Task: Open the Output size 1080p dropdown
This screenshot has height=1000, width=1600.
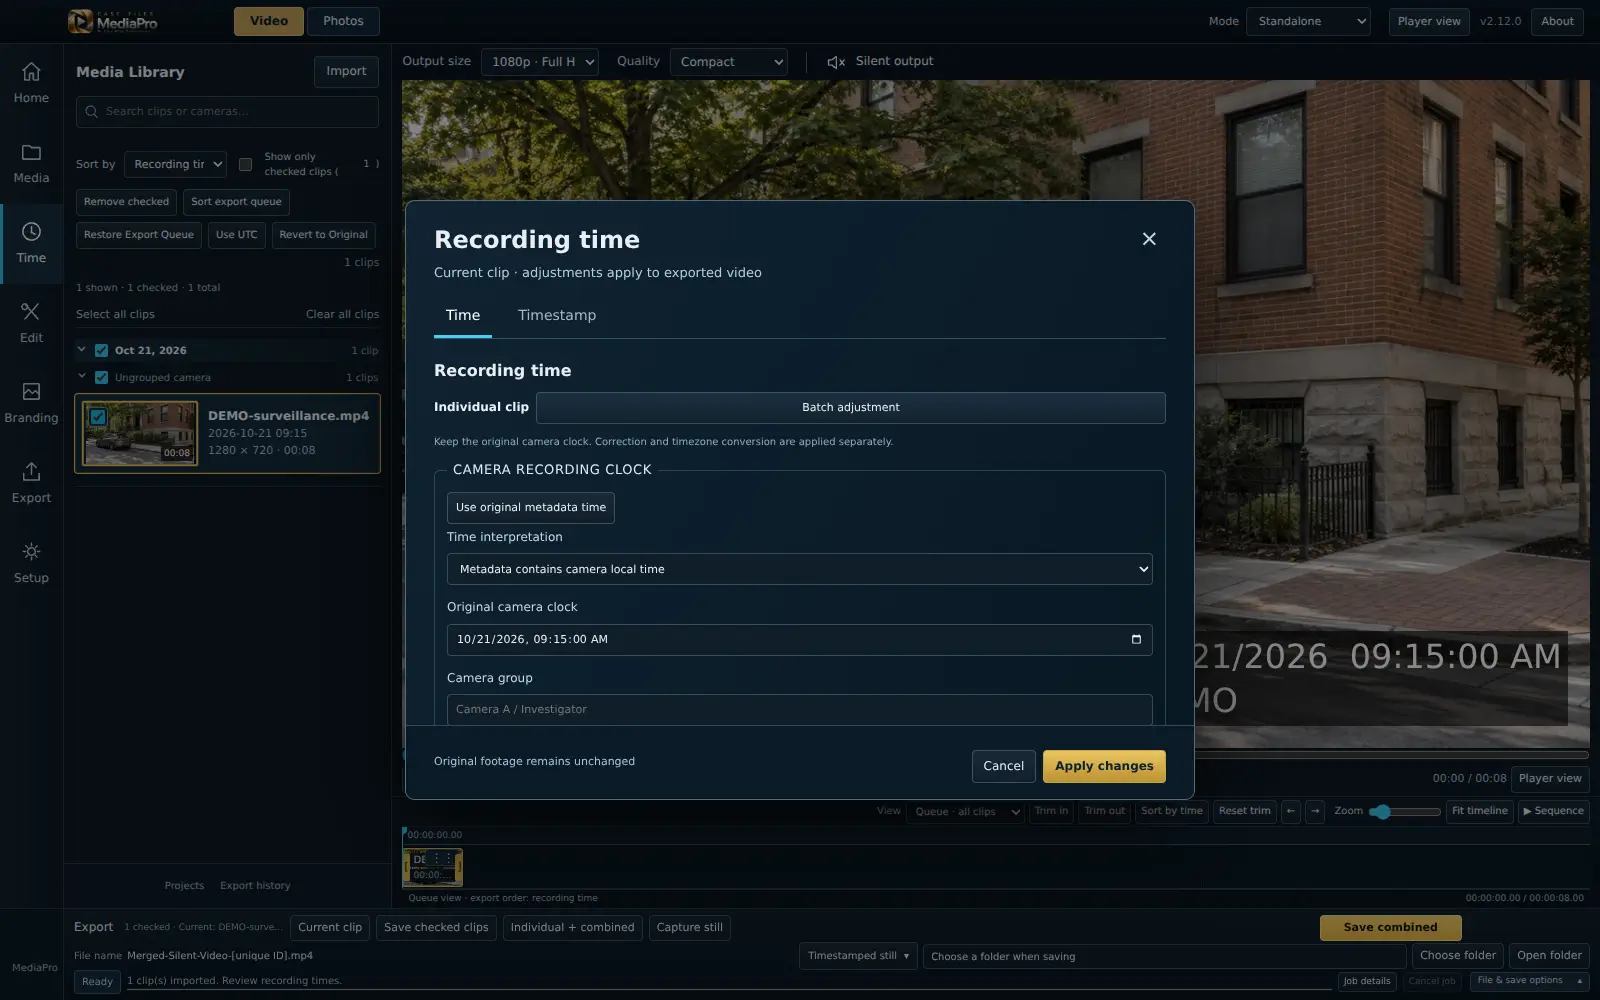Action: (x=540, y=62)
